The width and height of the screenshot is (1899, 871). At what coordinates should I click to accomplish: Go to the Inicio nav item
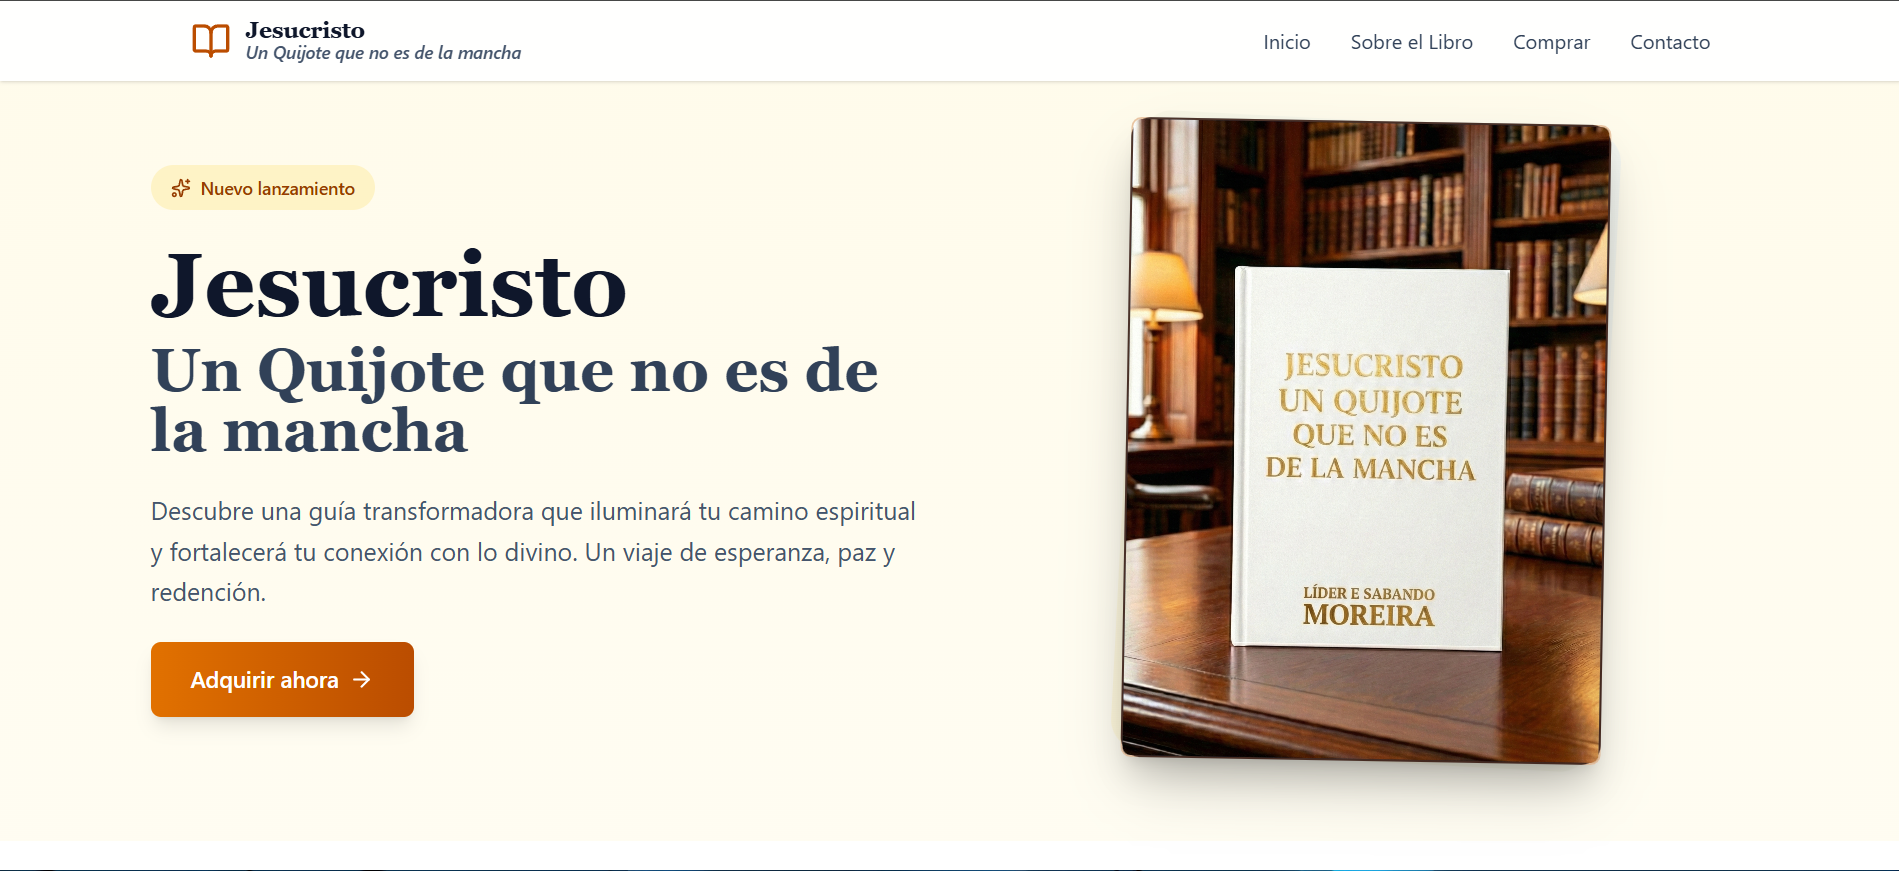[x=1286, y=42]
